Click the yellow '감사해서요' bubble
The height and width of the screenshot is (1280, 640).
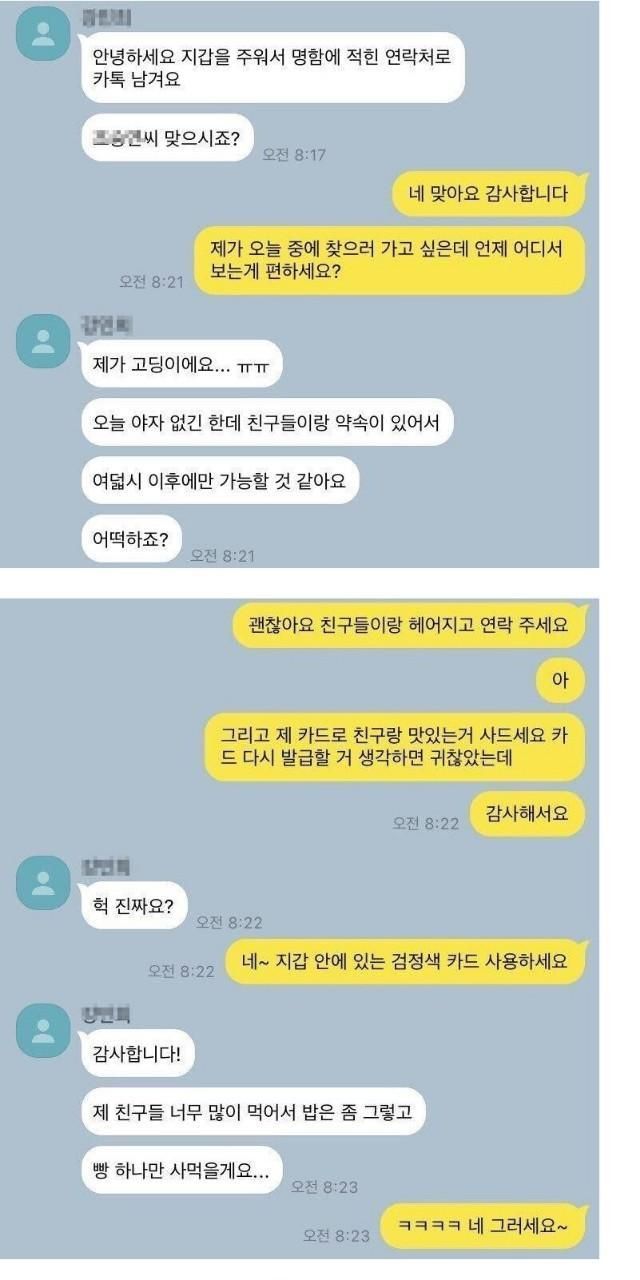coord(527,813)
